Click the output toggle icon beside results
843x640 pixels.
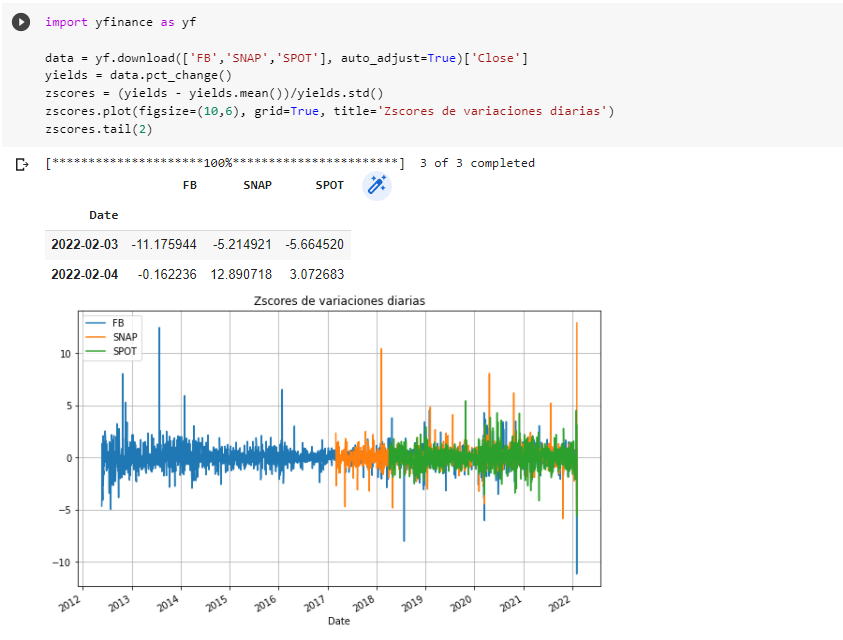pos(22,164)
